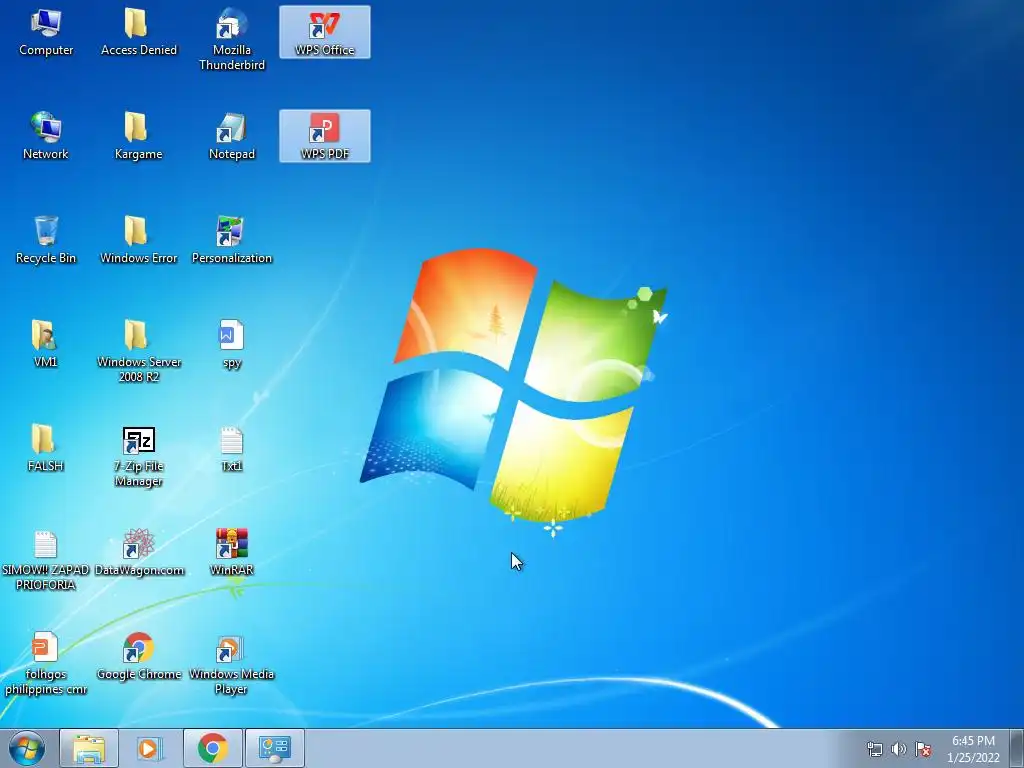Viewport: 1024px width, 768px height.
Task: Select the WPS Office shortcut
Action: coord(325,32)
